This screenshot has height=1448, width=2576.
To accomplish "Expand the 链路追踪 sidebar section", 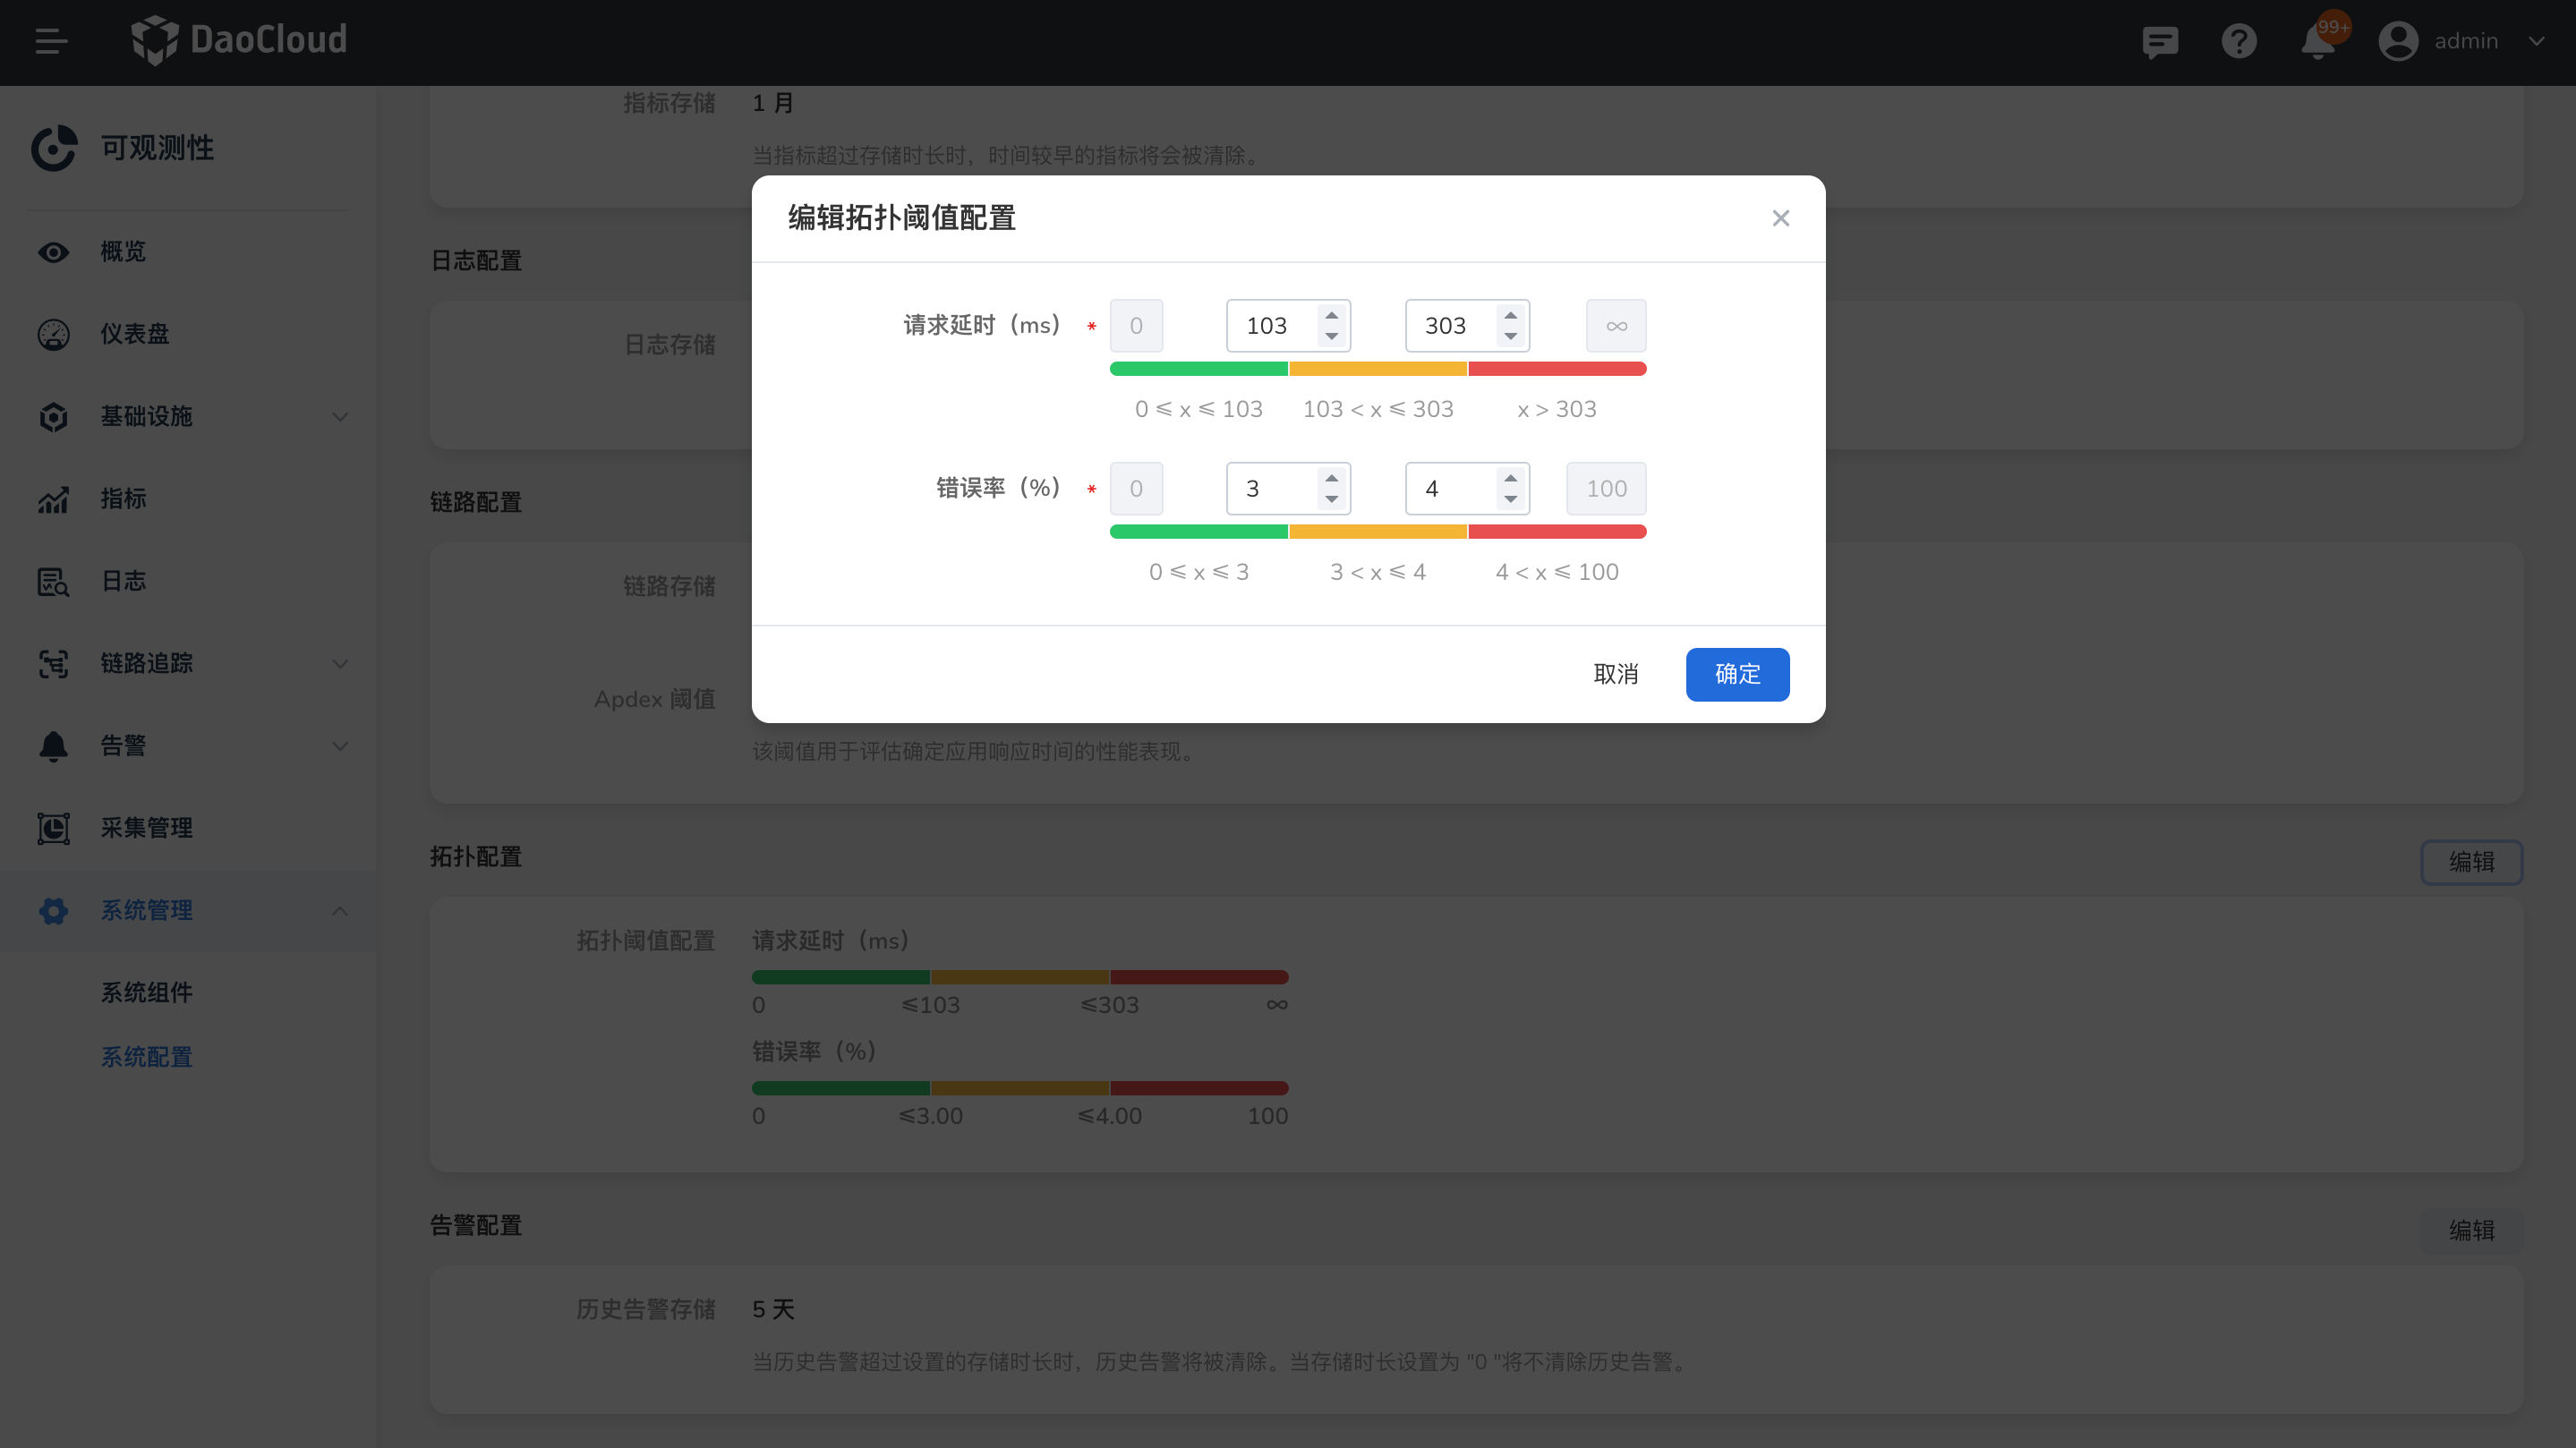I will point(339,663).
